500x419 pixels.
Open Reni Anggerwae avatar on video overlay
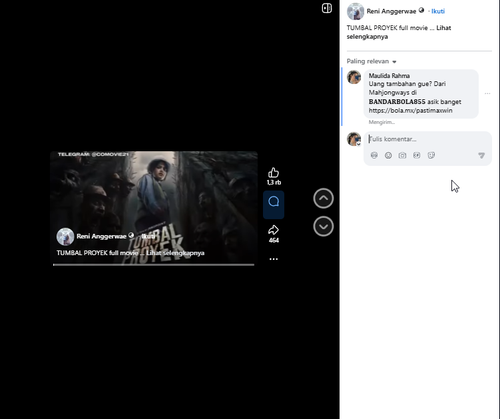65,237
